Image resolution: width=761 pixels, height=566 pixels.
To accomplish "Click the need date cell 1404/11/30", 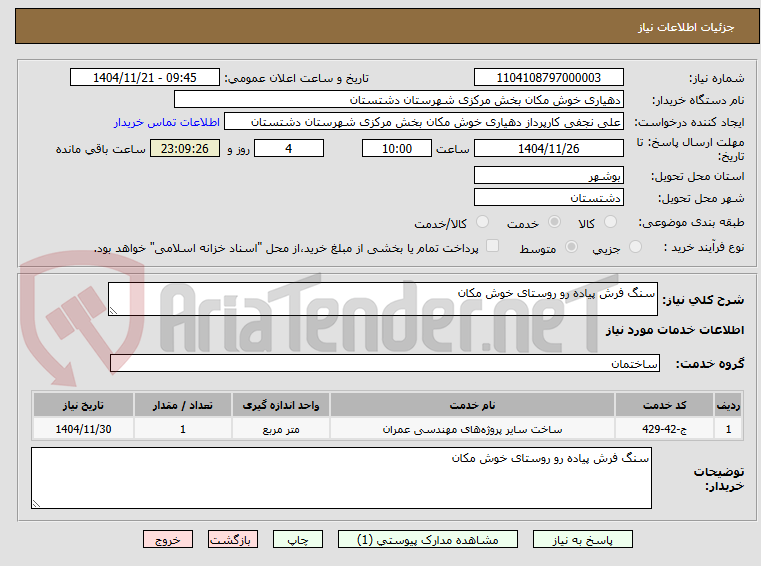I will tap(83, 429).
